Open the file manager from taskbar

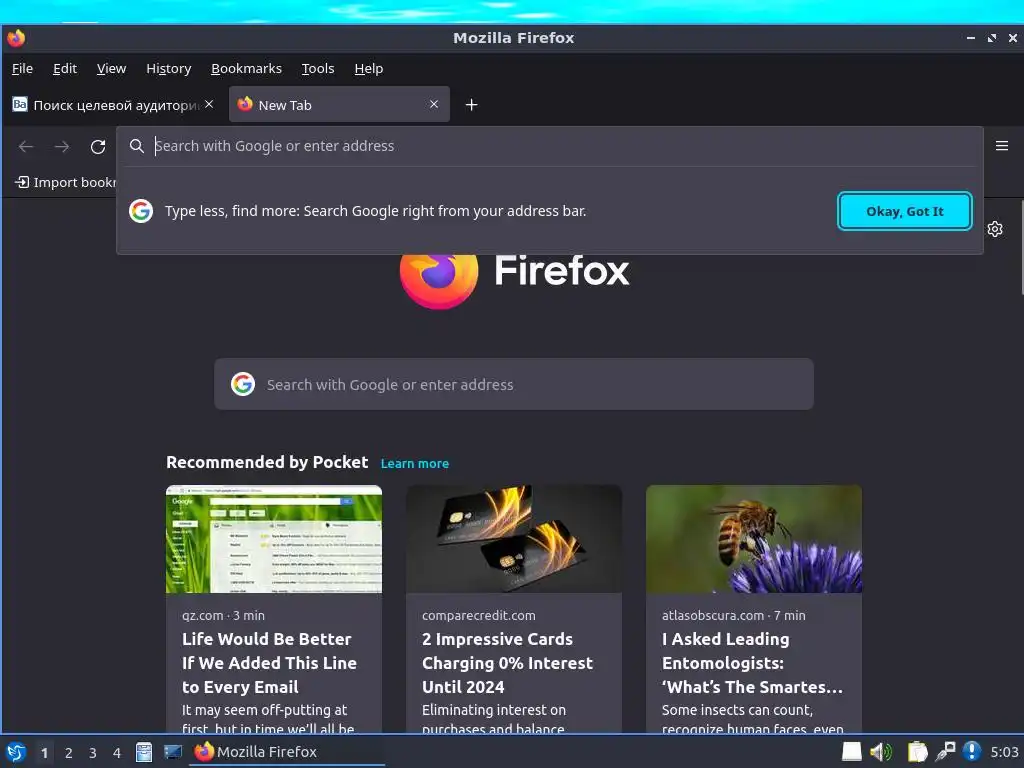point(144,752)
